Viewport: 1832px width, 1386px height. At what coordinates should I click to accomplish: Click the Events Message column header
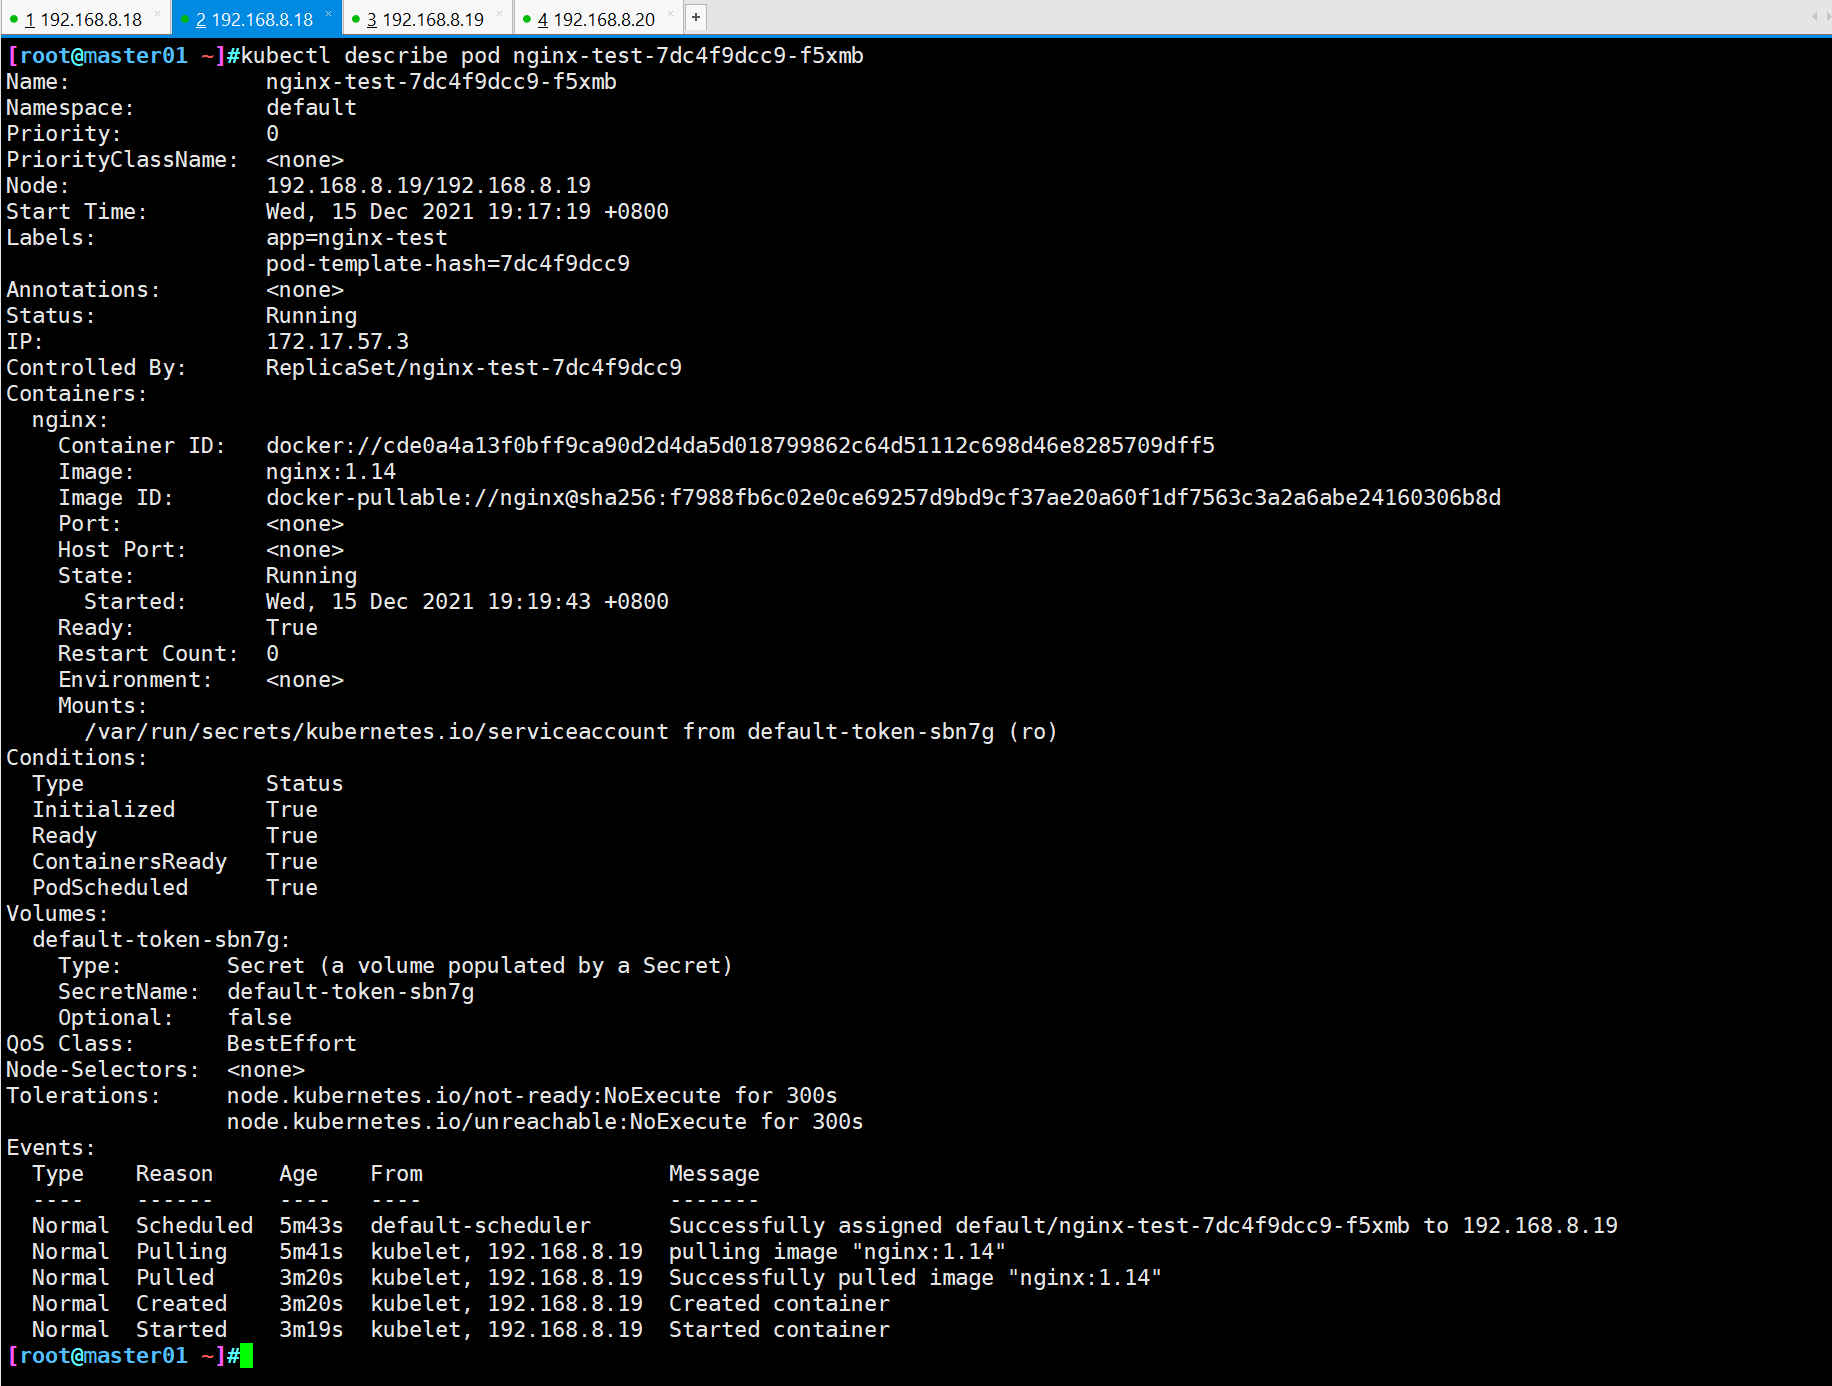[714, 1174]
